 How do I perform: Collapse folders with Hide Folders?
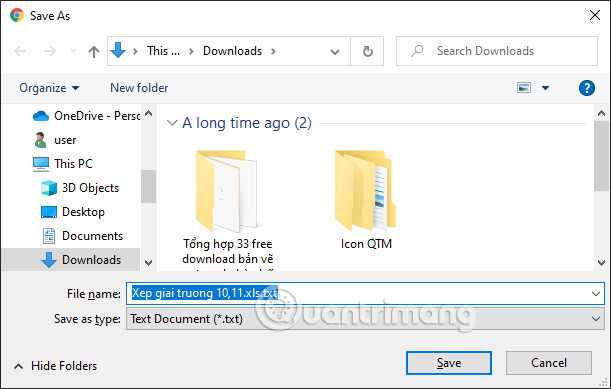pos(56,366)
